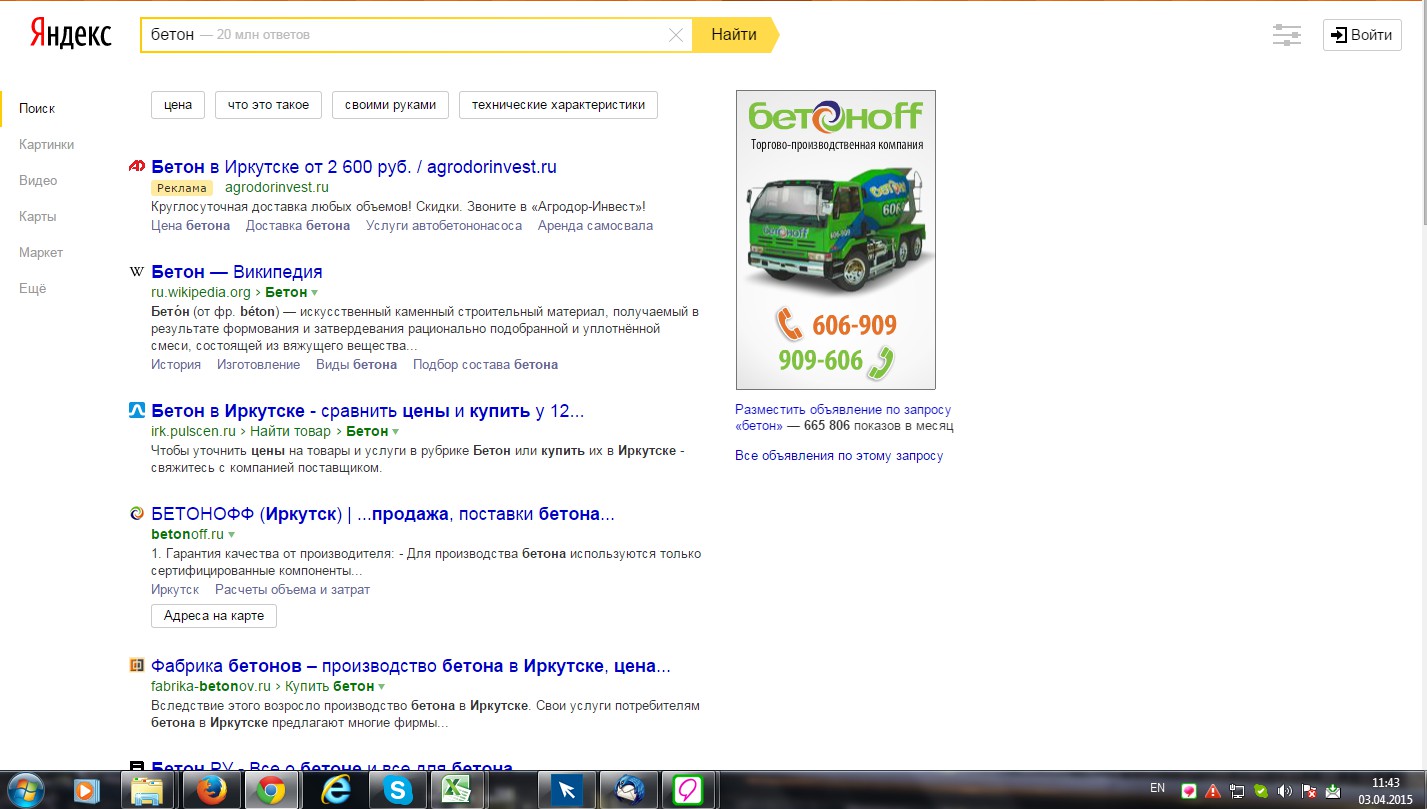The image size is (1427, 809).
Task: Expand the arrow next to betonoff.ru
Action: pyautogui.click(x=231, y=535)
